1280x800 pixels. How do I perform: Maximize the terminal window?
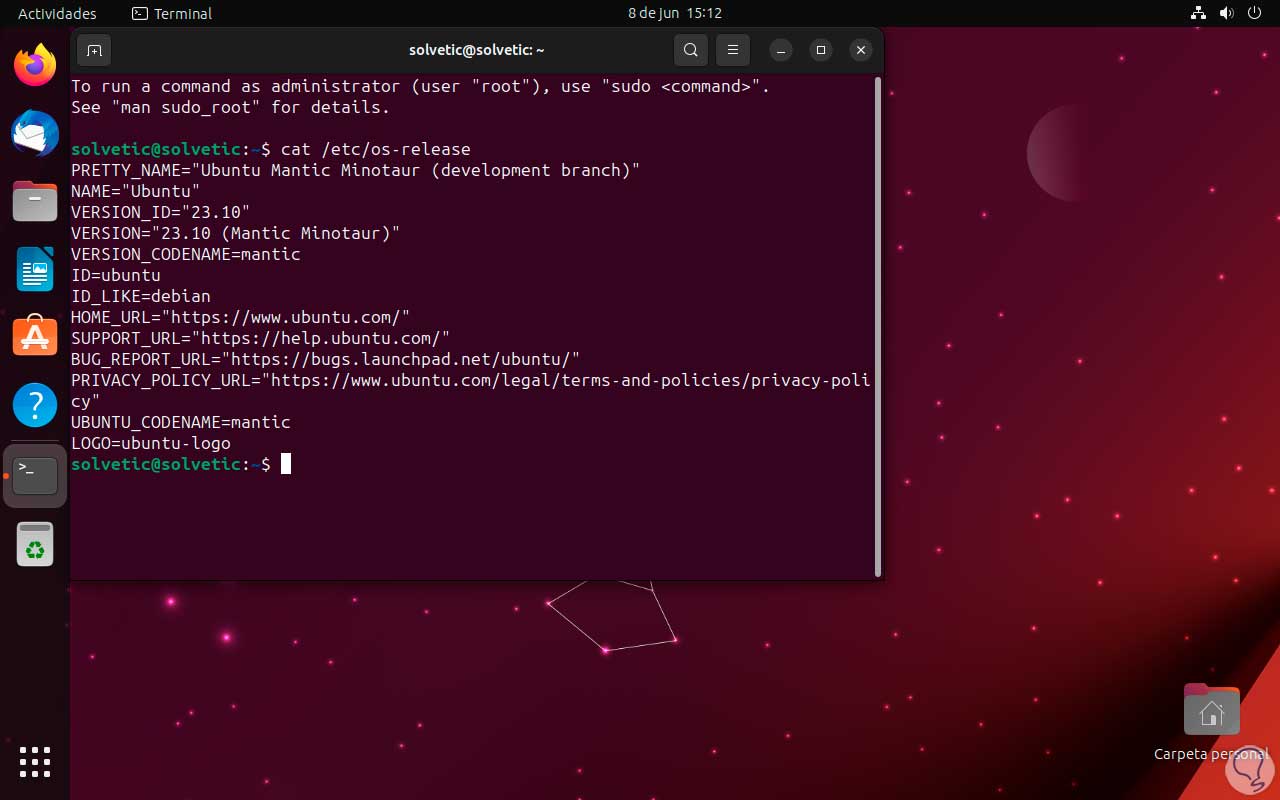821,50
